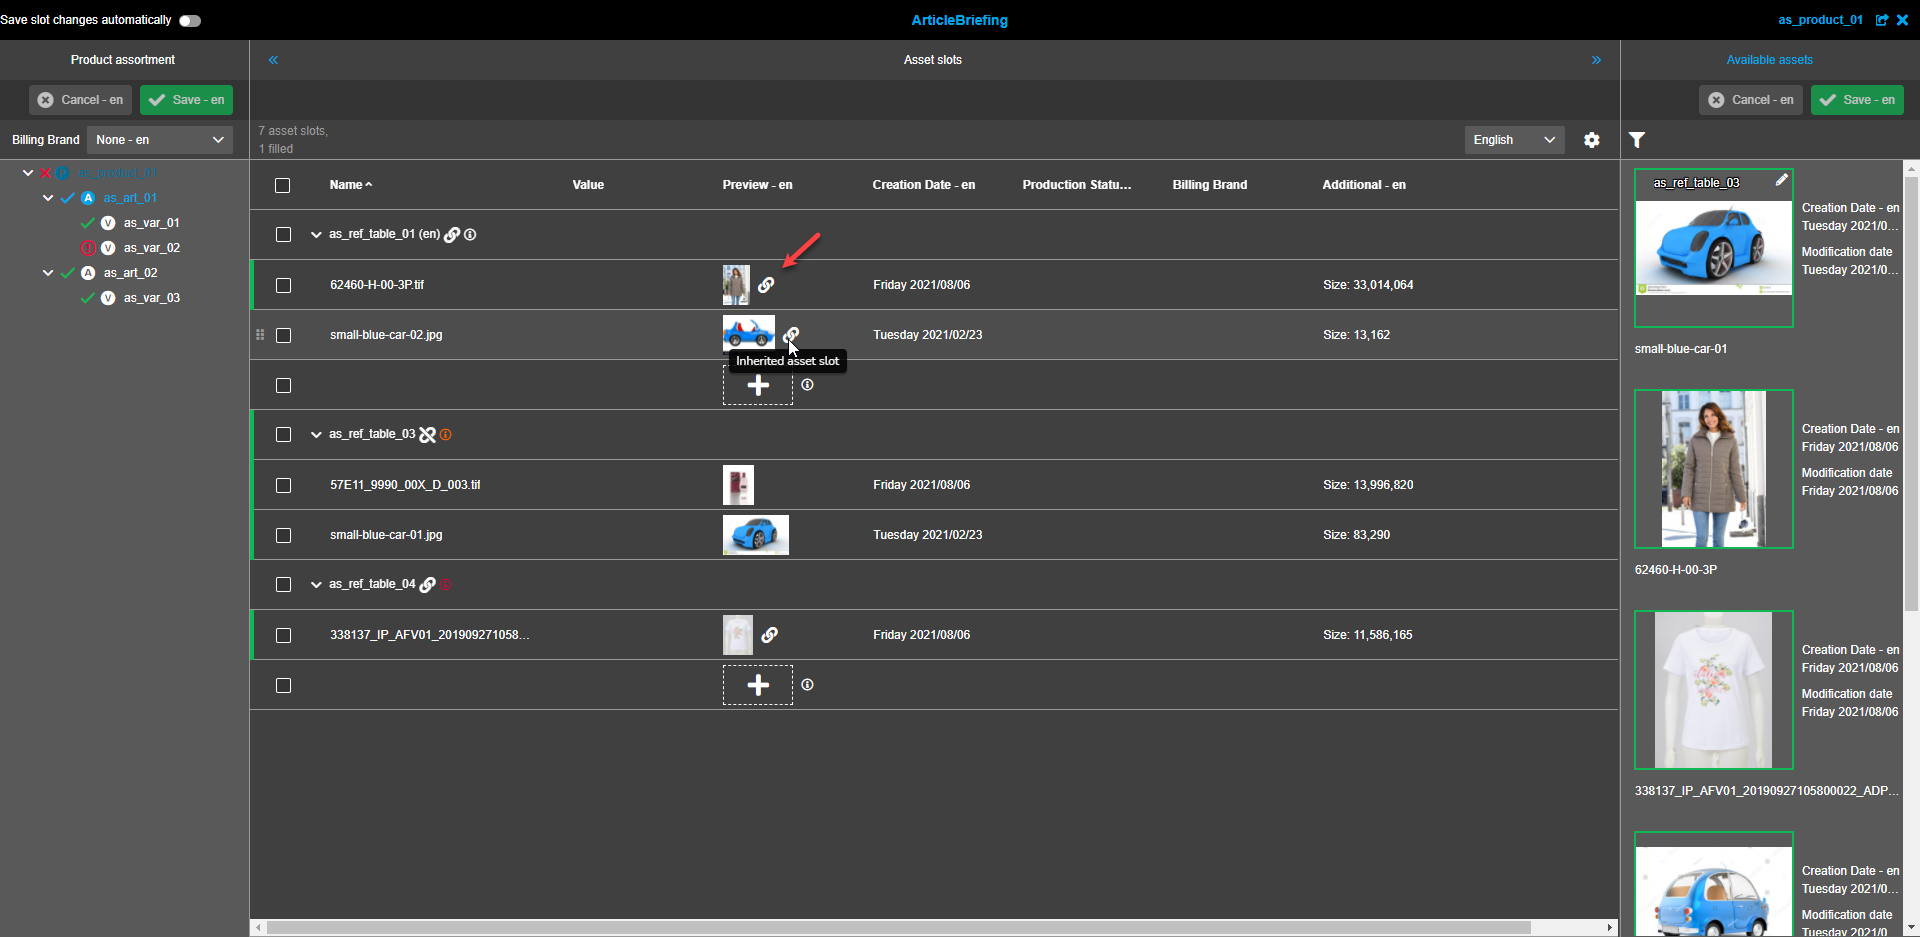Screen dimensions: 1920x937
Task: Collapse the as_ref_table_01 row
Action: click(315, 234)
